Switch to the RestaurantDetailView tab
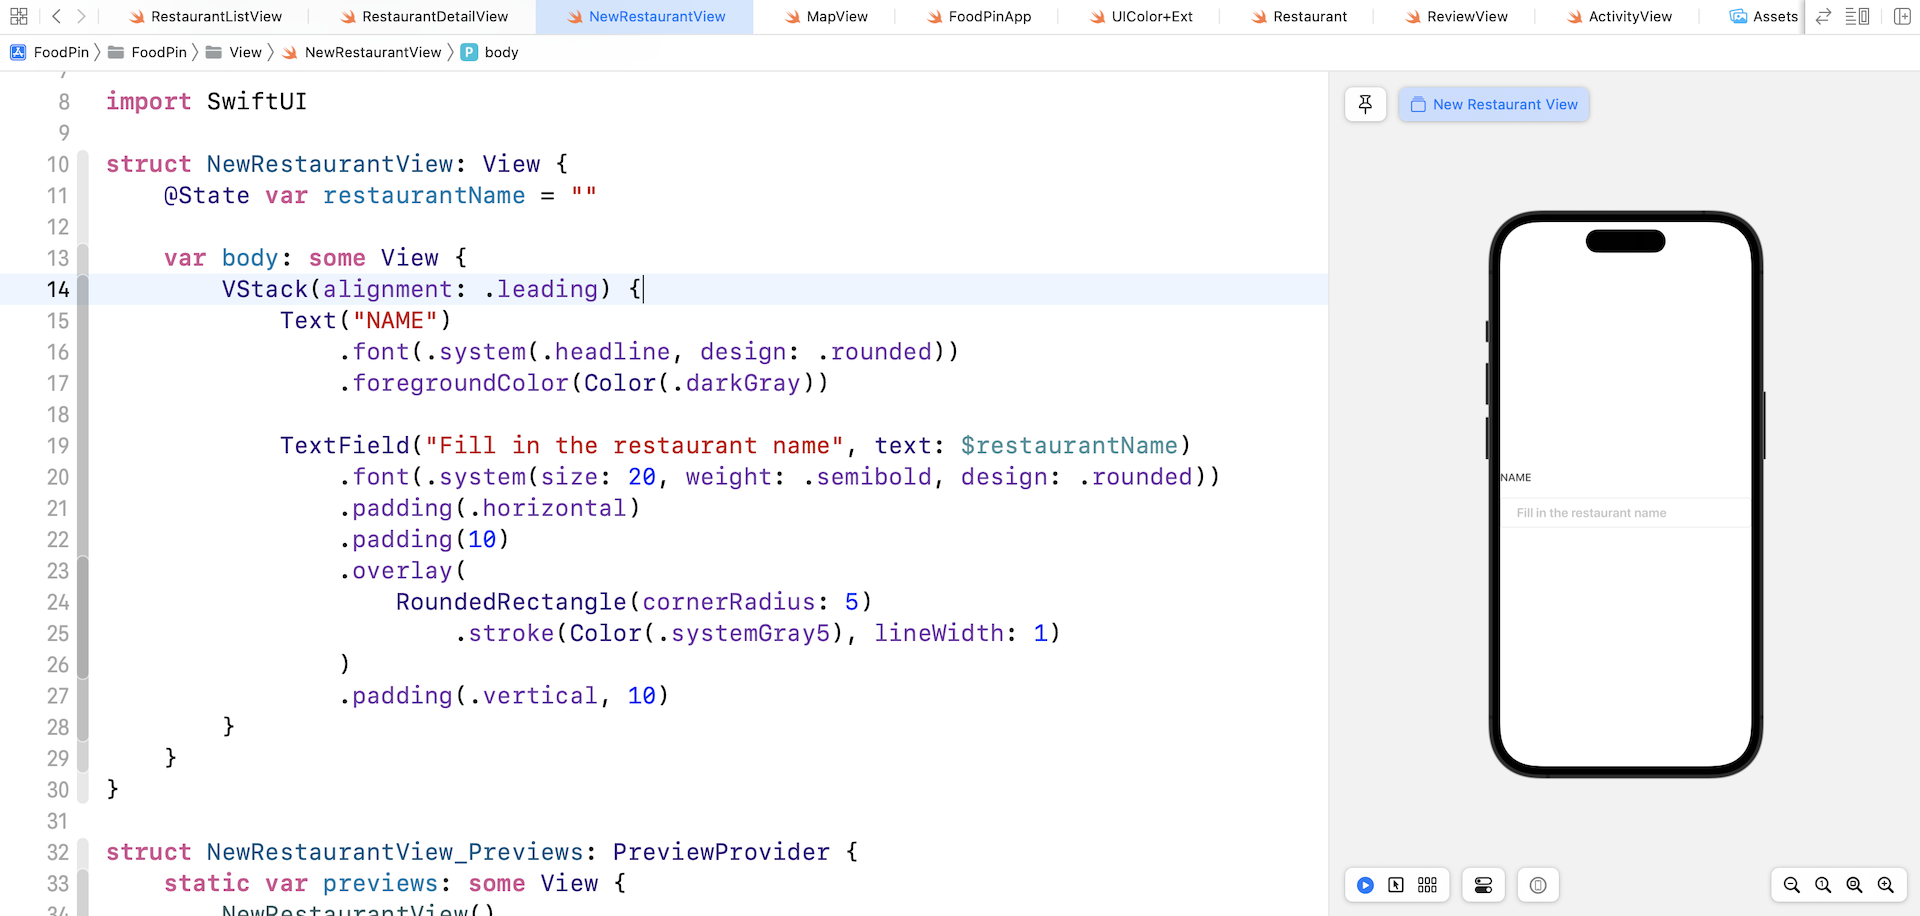1920x916 pixels. click(x=424, y=16)
